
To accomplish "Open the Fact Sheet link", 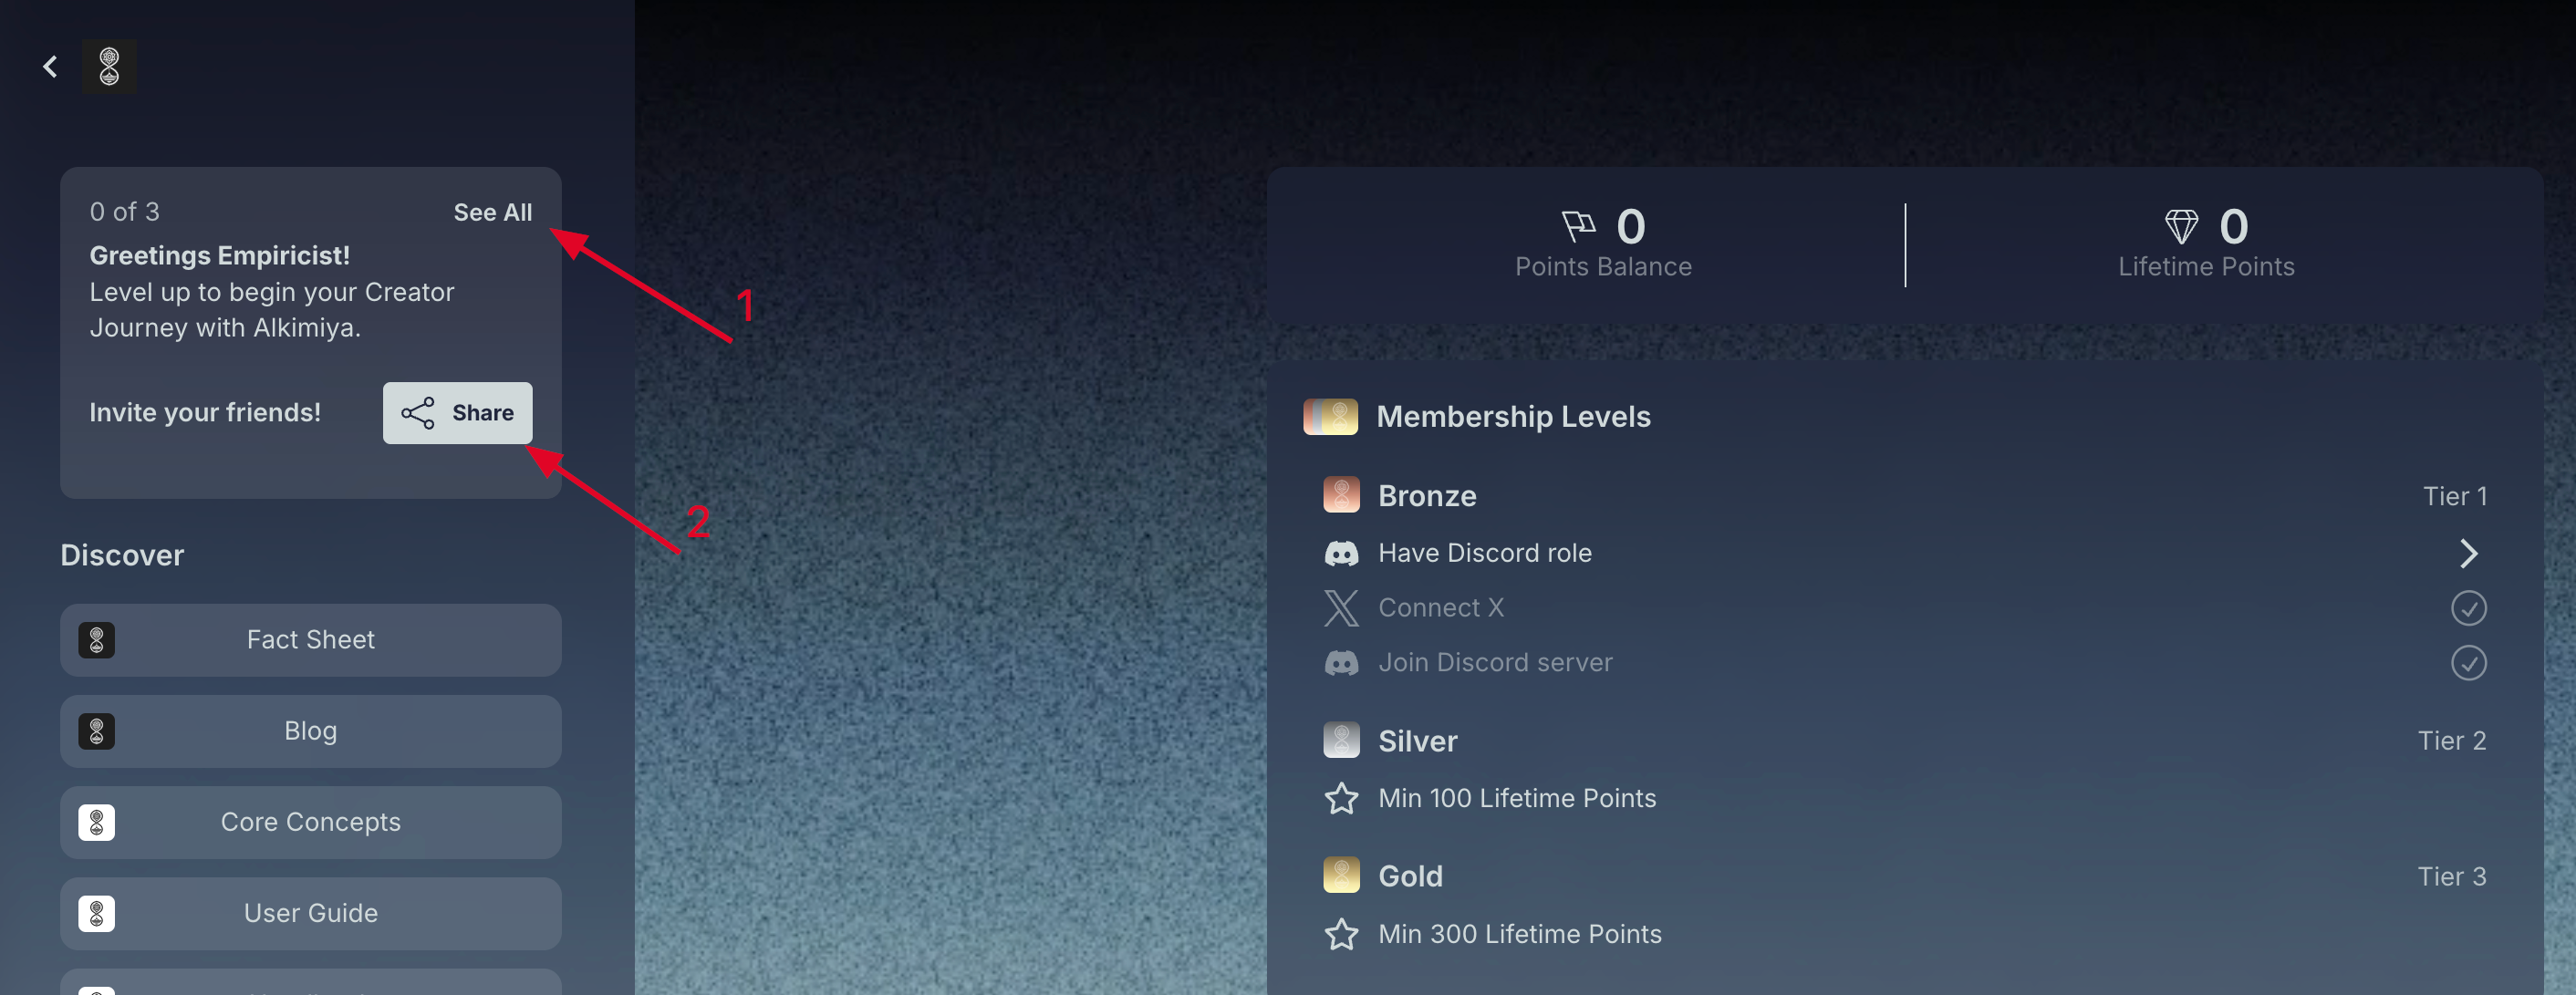I will [311, 640].
